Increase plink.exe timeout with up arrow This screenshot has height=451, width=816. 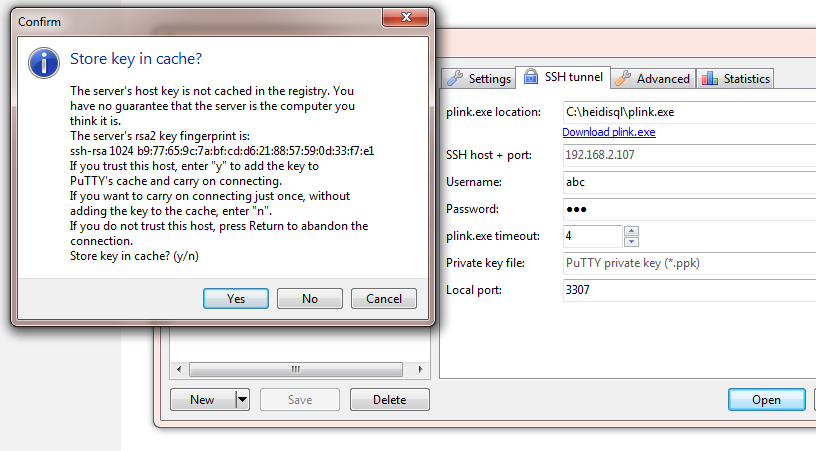point(631,231)
